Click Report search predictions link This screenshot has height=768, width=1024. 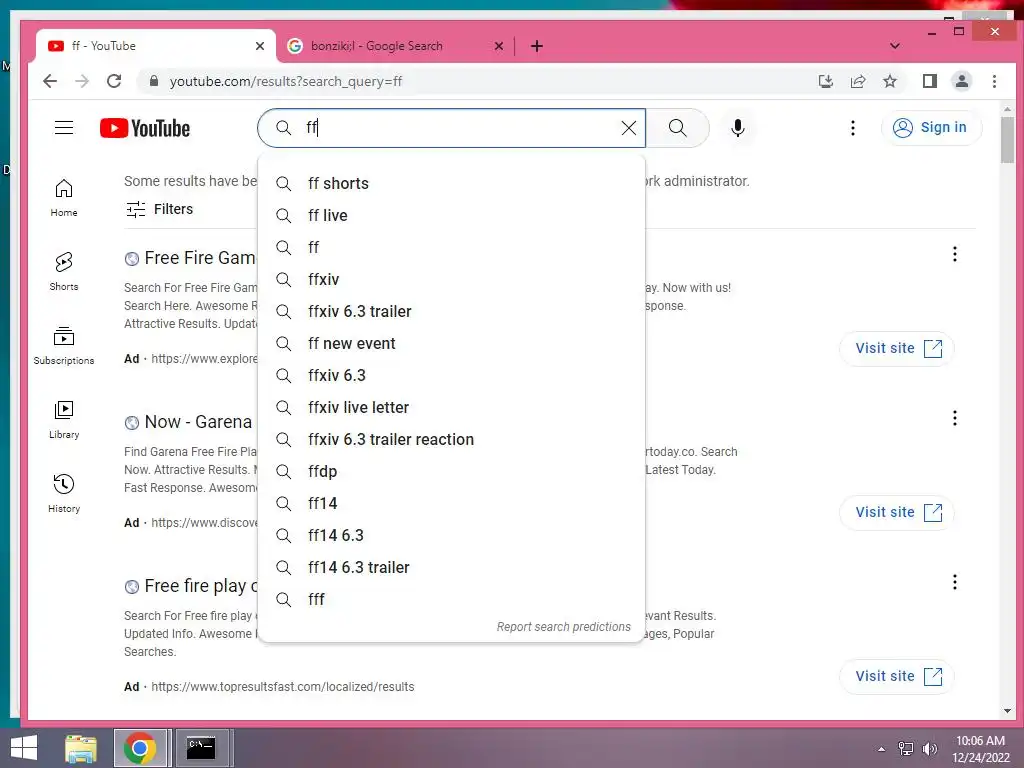[x=564, y=627]
